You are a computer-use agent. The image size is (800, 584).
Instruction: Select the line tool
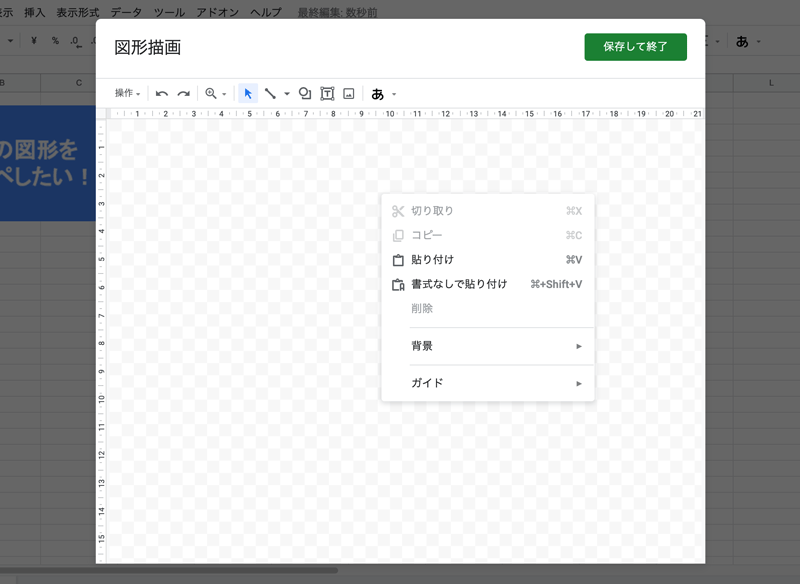tap(270, 93)
